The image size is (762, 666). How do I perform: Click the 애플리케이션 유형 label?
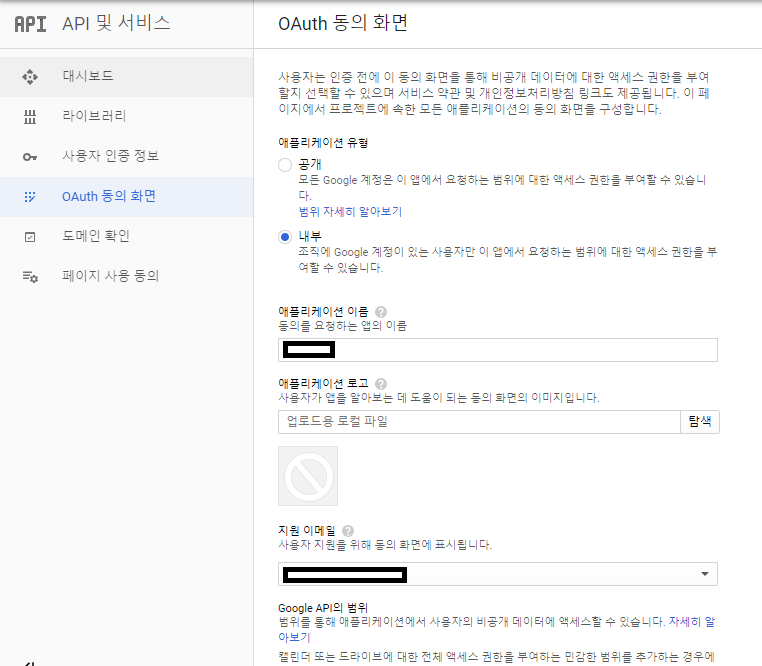323,143
